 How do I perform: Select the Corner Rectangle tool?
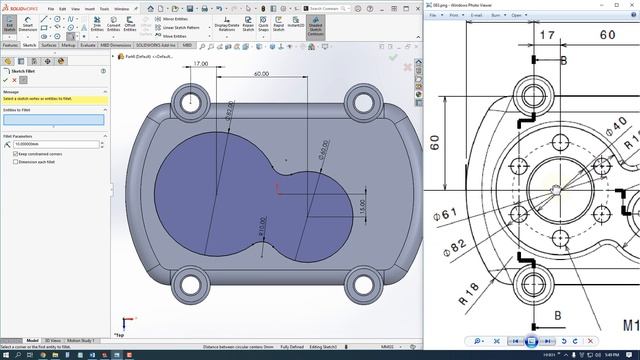click(44, 28)
